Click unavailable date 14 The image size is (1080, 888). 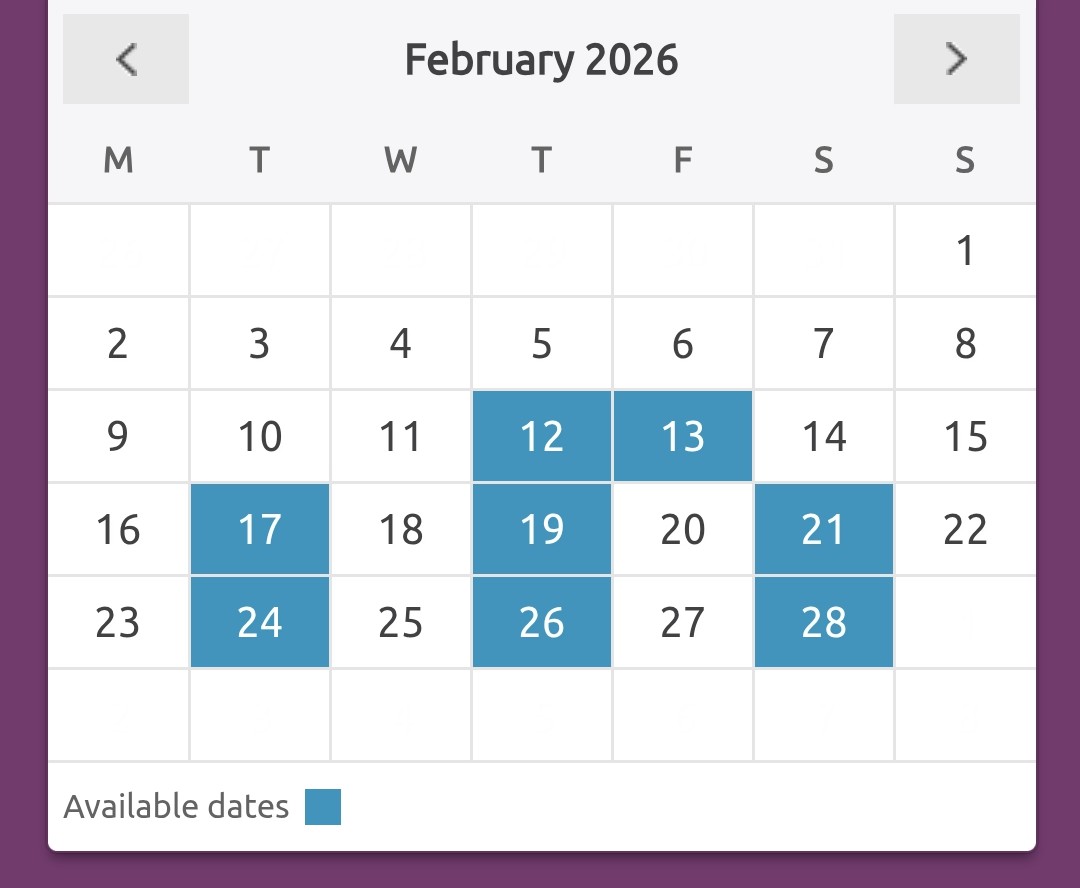(824, 437)
